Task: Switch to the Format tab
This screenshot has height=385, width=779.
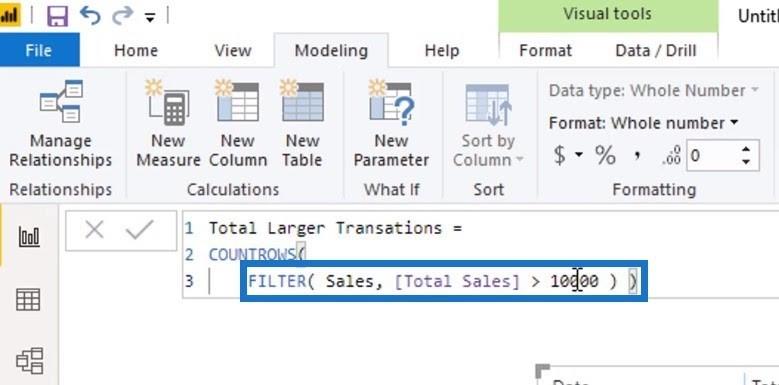Action: click(x=545, y=51)
